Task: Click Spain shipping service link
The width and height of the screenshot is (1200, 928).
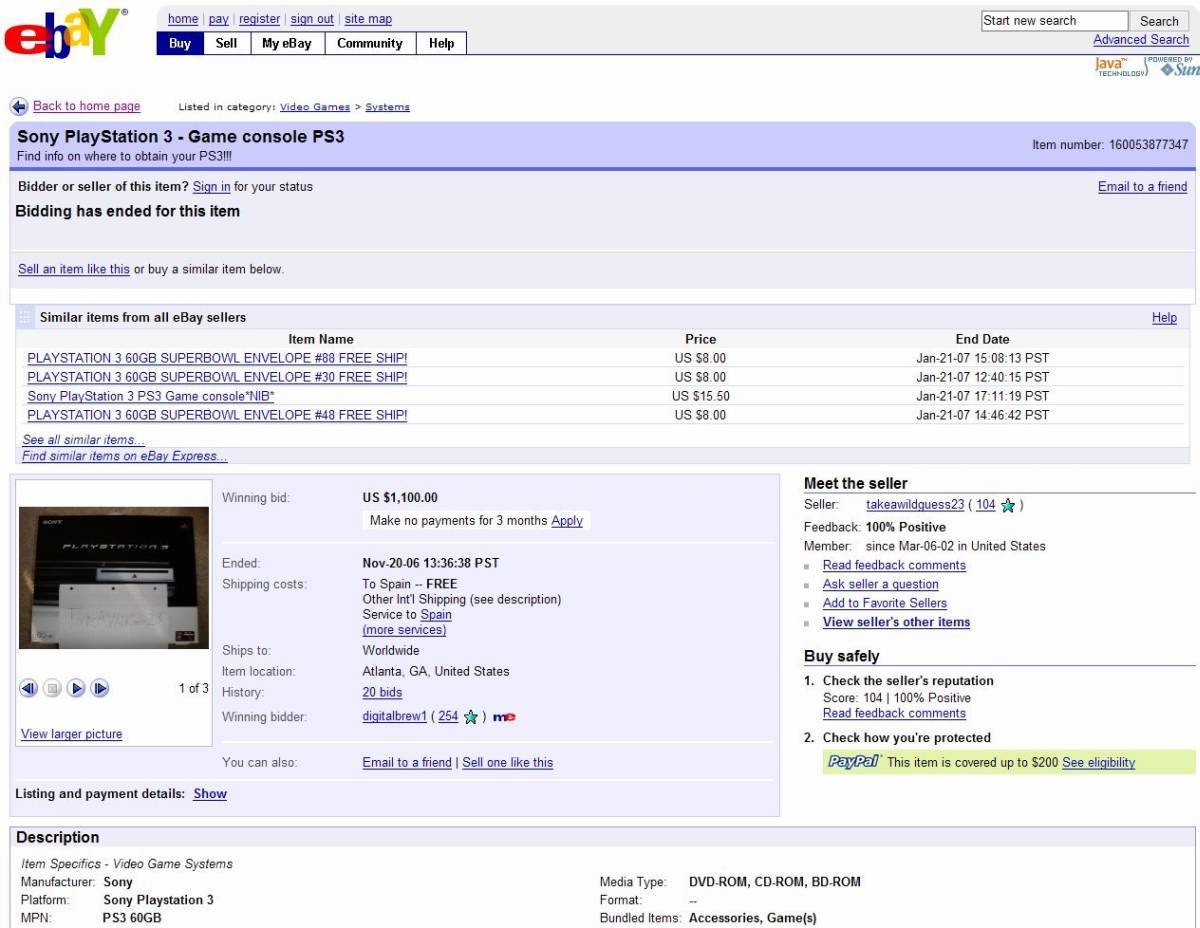Action: click(x=436, y=615)
